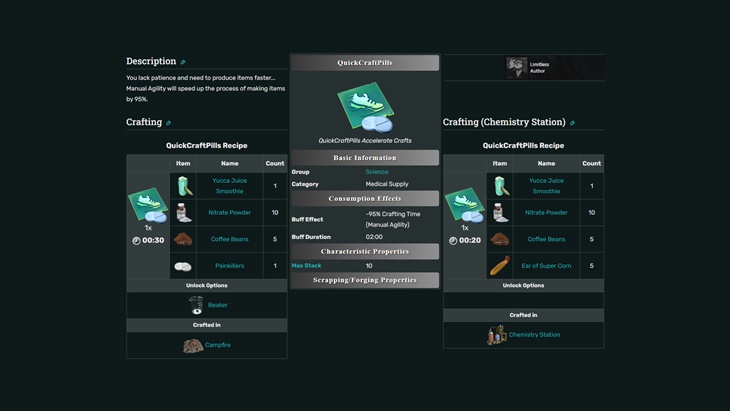
Task: Click the anchor link icon beside Description heading
Action: tap(183, 62)
